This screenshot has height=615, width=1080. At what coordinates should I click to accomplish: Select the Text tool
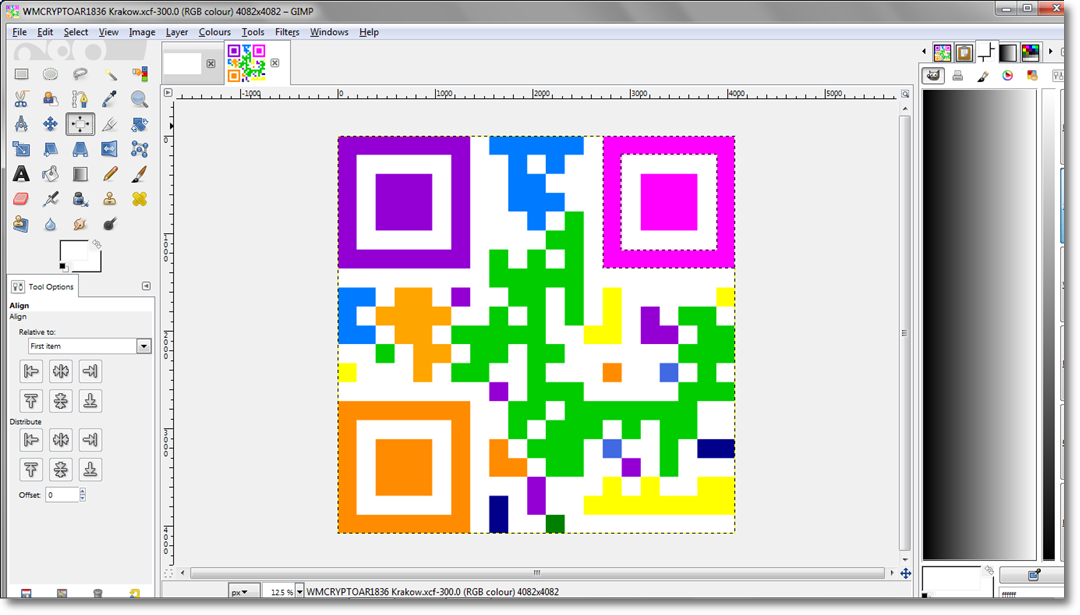point(21,174)
